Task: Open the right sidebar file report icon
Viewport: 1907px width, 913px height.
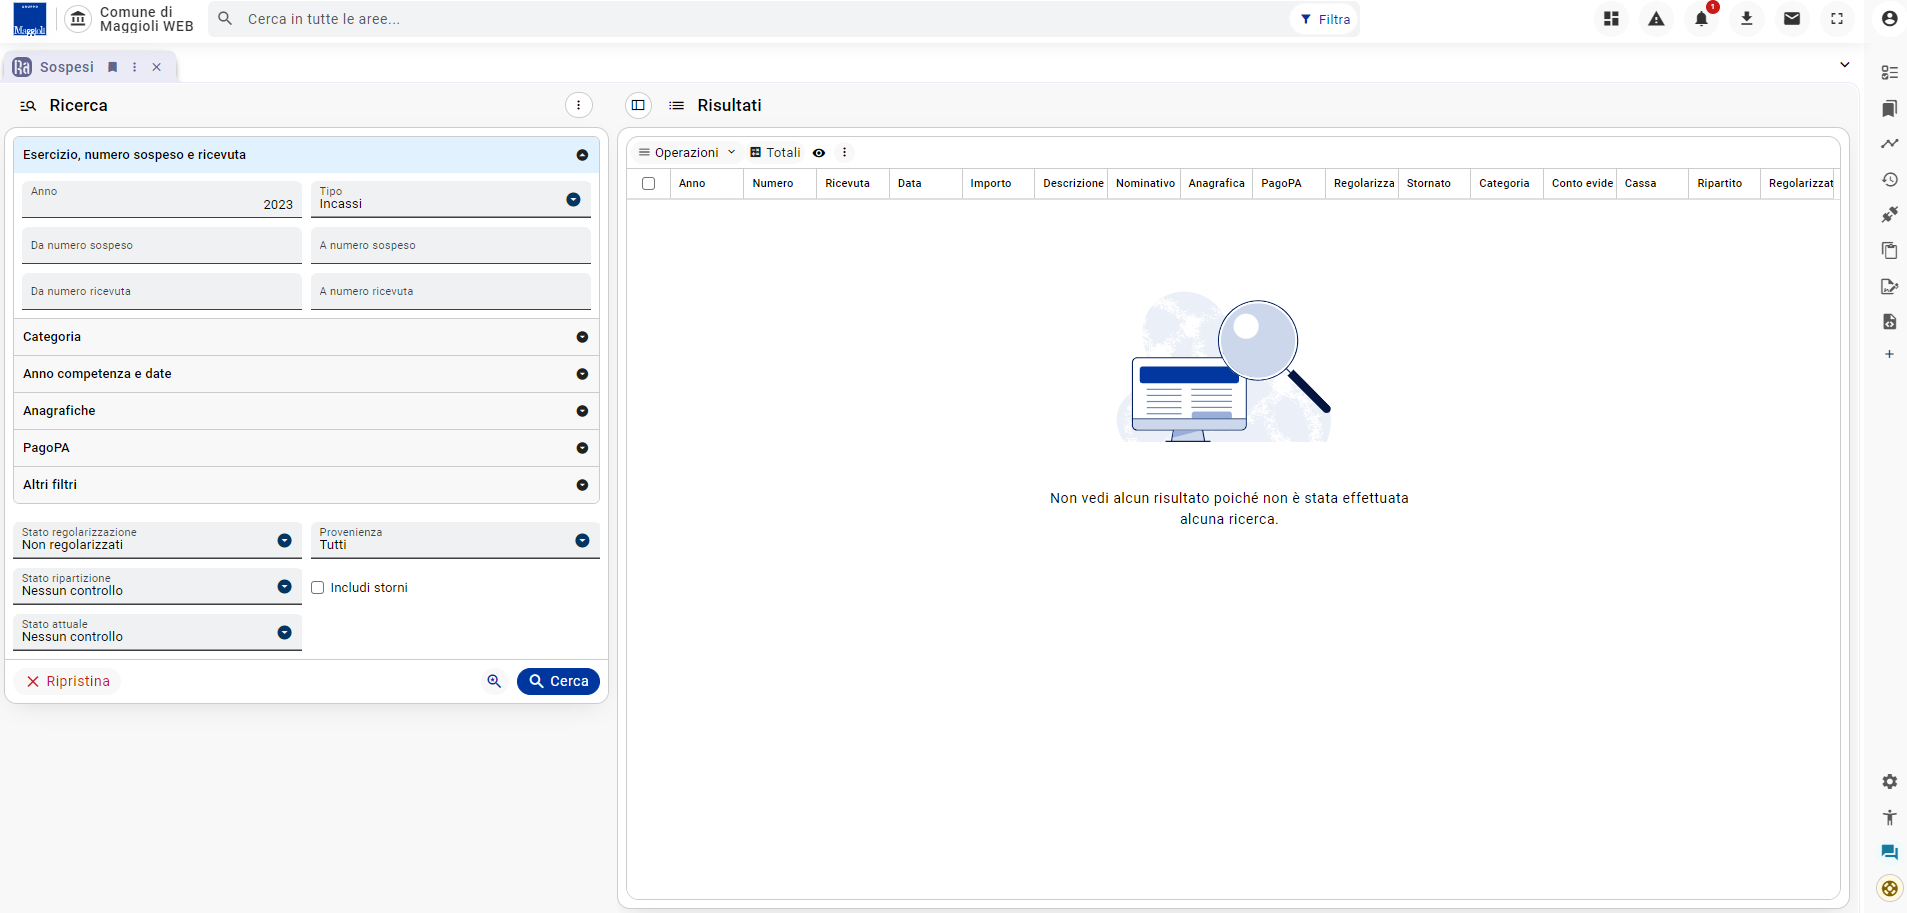Action: coord(1889,322)
